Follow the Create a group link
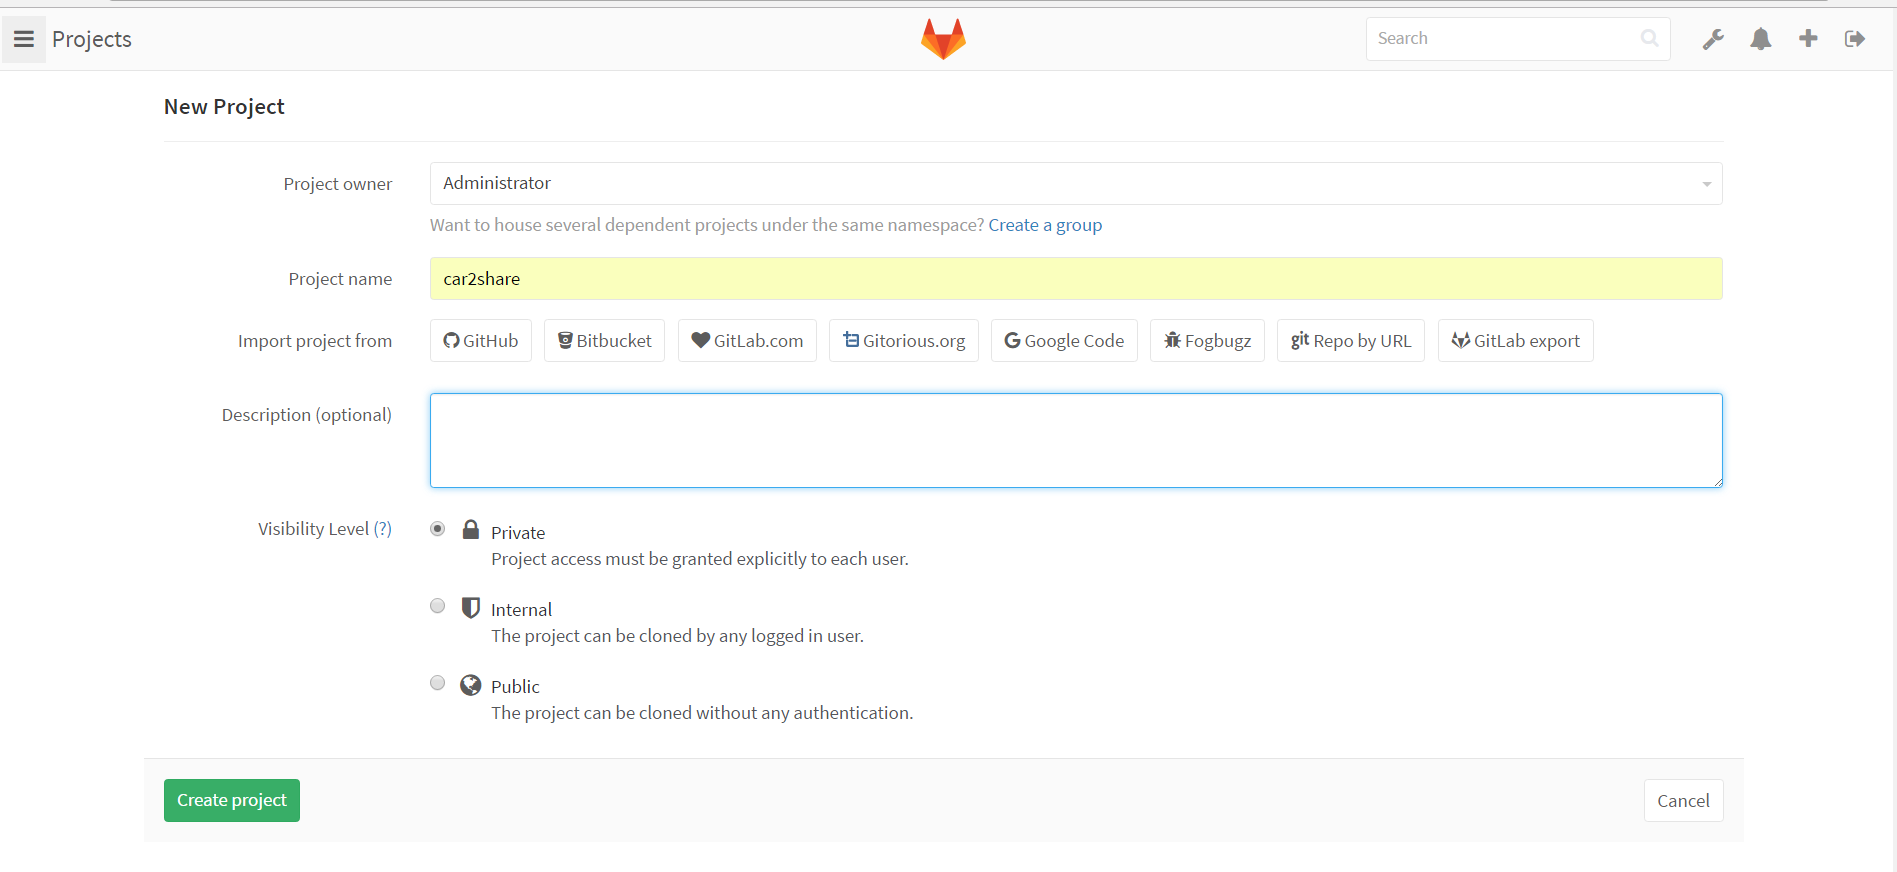This screenshot has height=872, width=1897. click(x=1045, y=225)
